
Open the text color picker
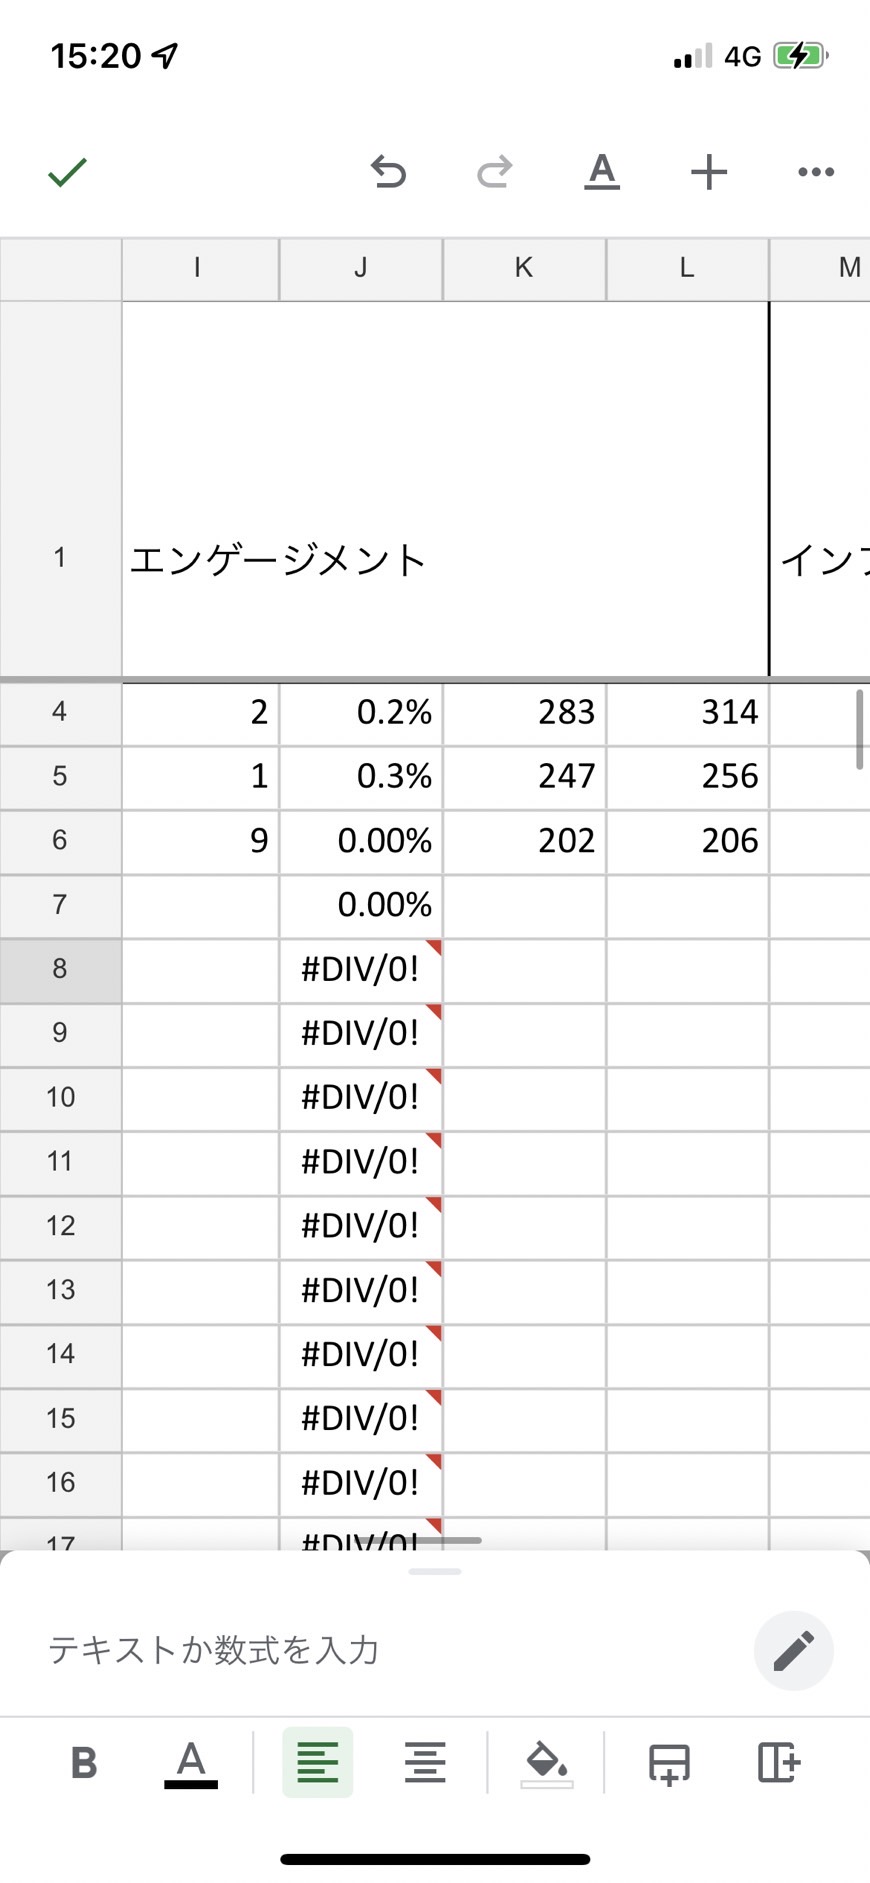pos(191,1763)
